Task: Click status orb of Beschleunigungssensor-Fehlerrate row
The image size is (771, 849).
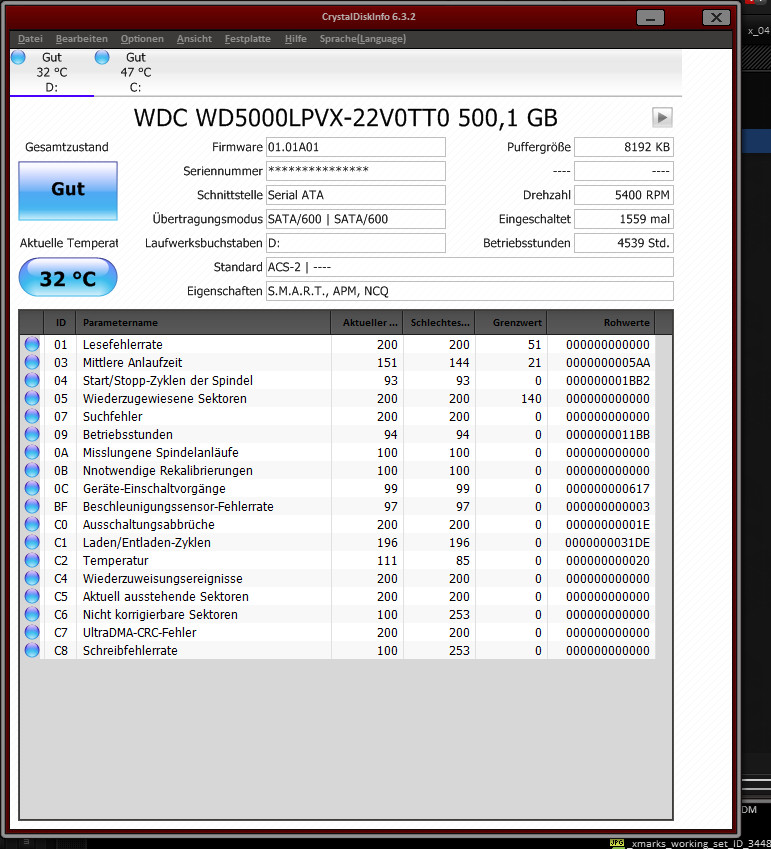Action: [x=32, y=506]
